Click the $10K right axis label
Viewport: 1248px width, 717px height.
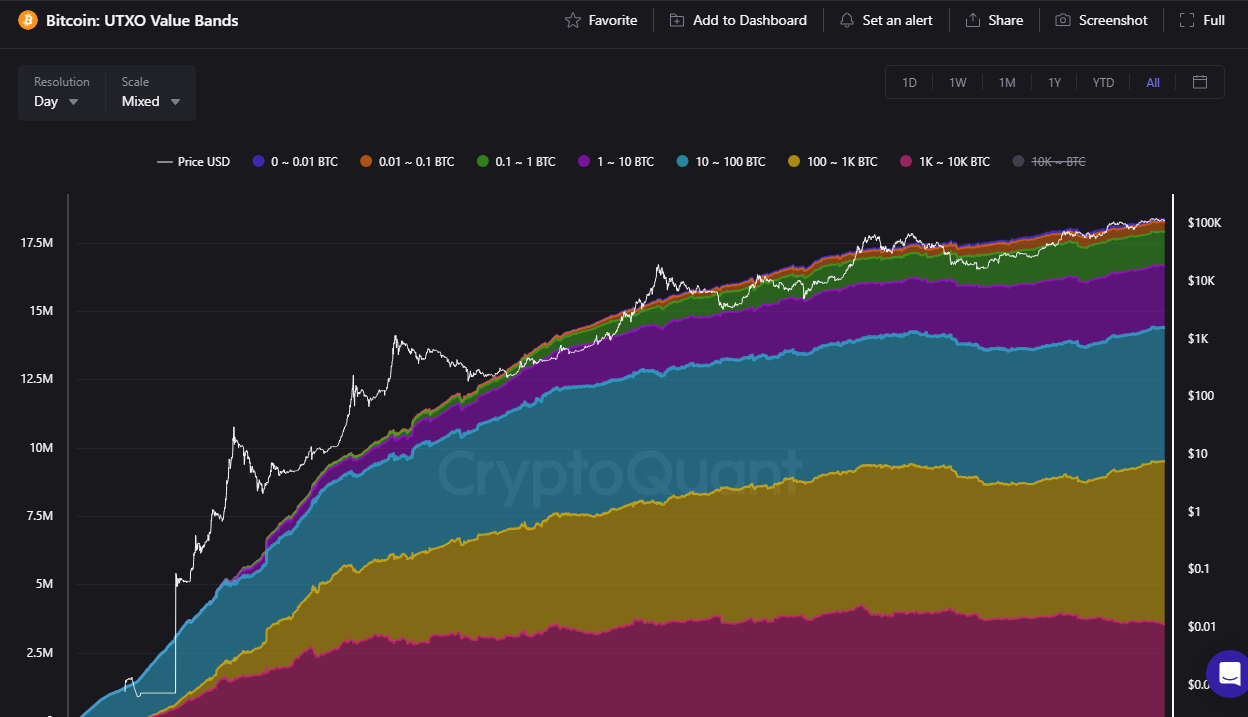[1201, 281]
